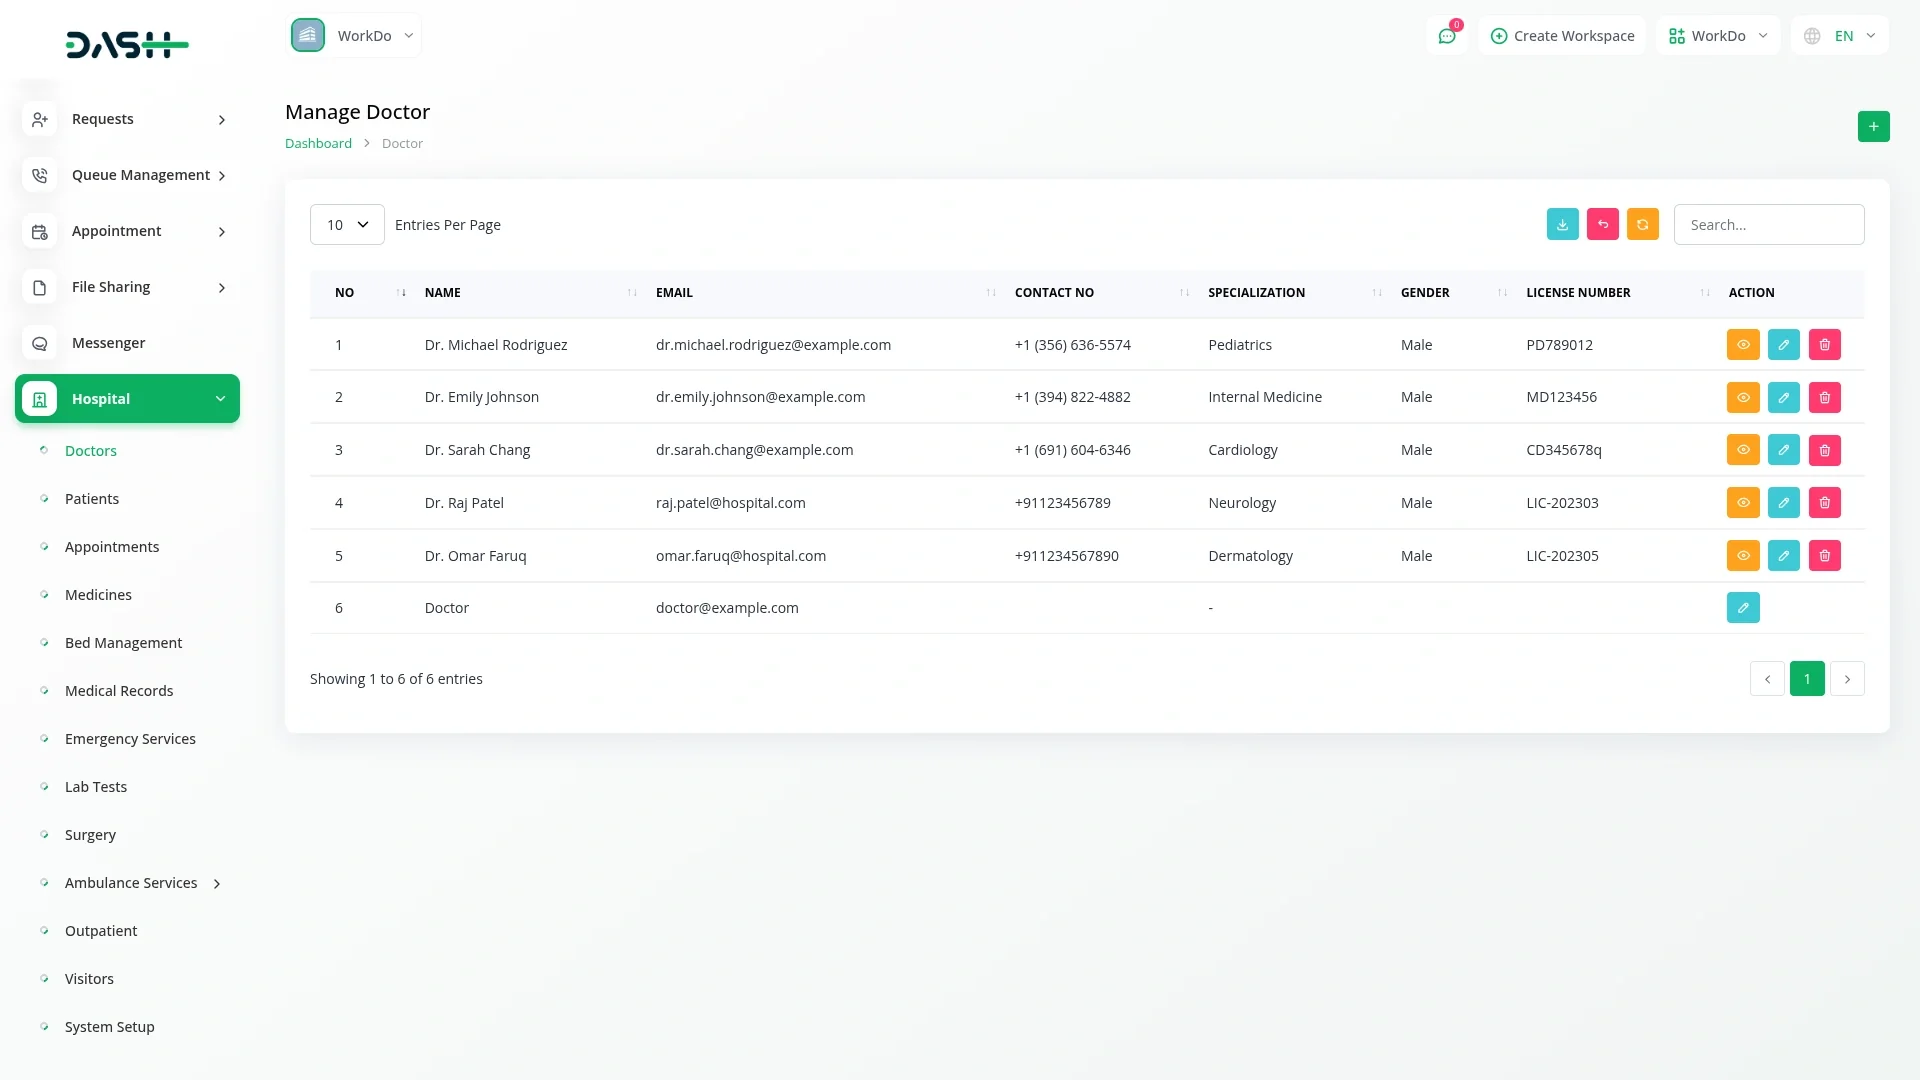The width and height of the screenshot is (1920, 1080).
Task: Sort table by Name column header
Action: click(x=443, y=292)
